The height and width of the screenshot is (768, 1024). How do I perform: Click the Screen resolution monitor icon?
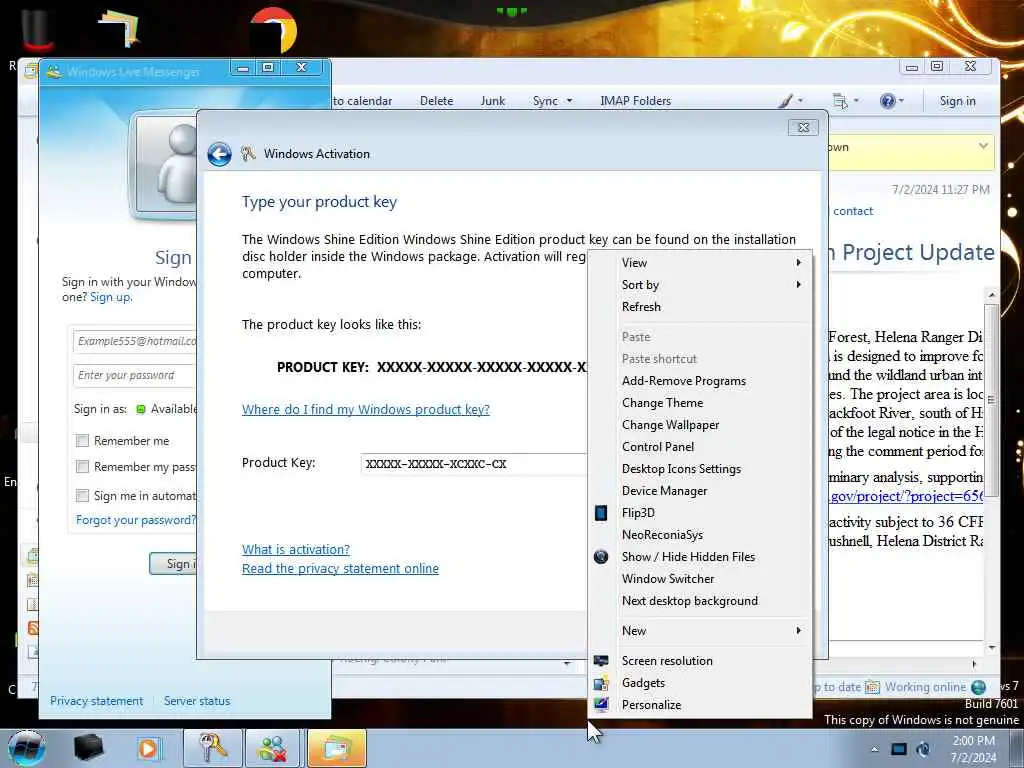pos(601,661)
